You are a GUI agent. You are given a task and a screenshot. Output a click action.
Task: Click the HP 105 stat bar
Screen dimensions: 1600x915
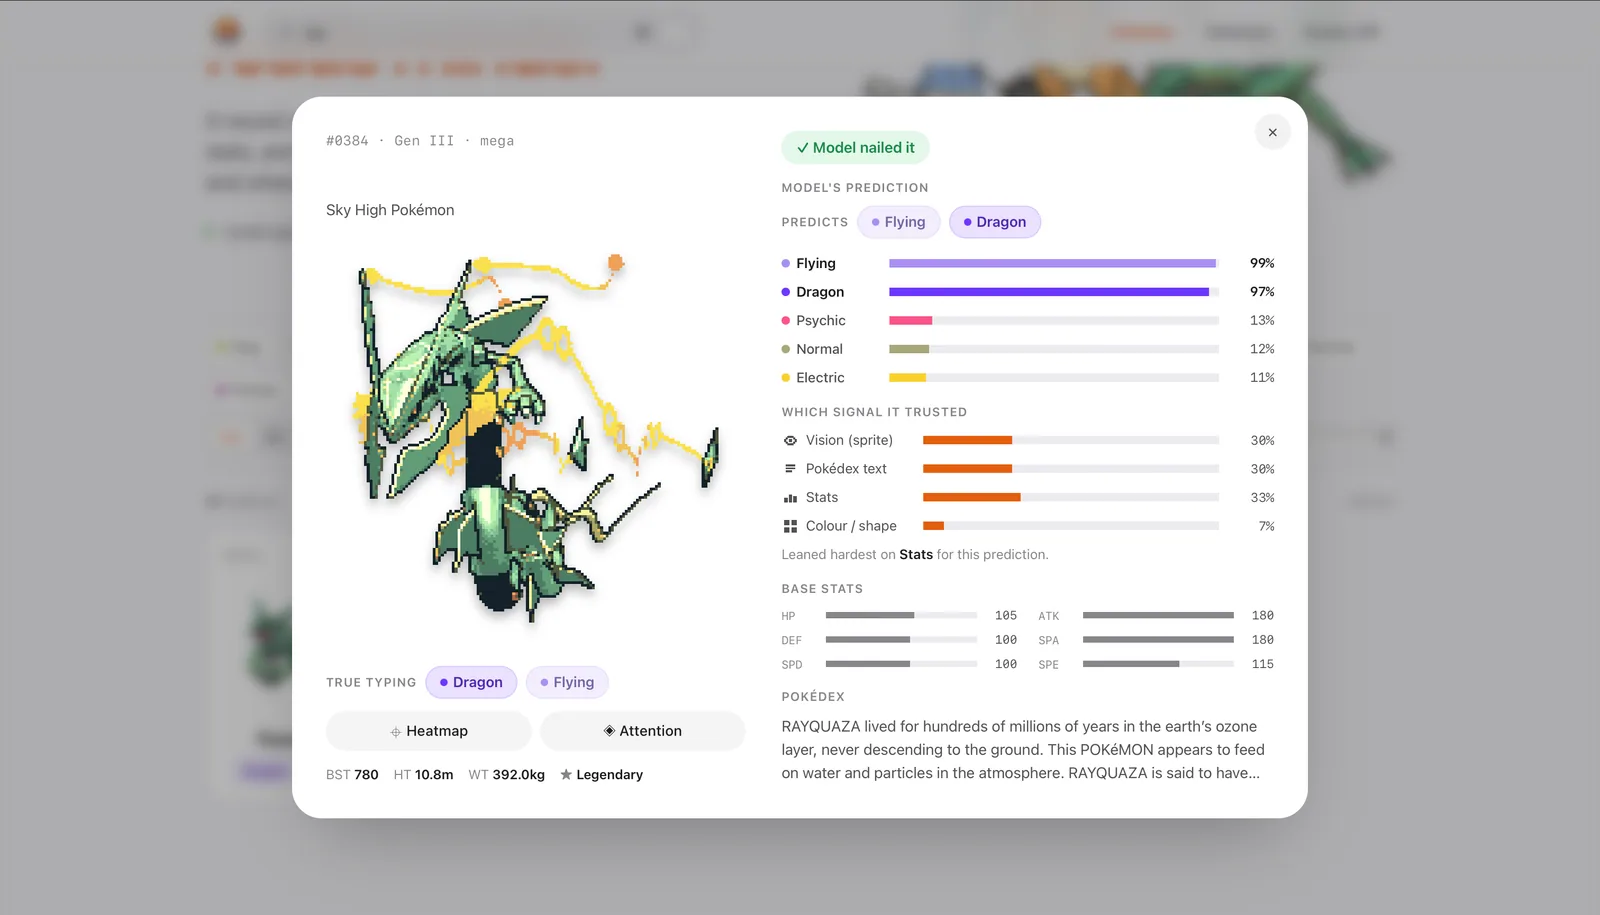901,615
